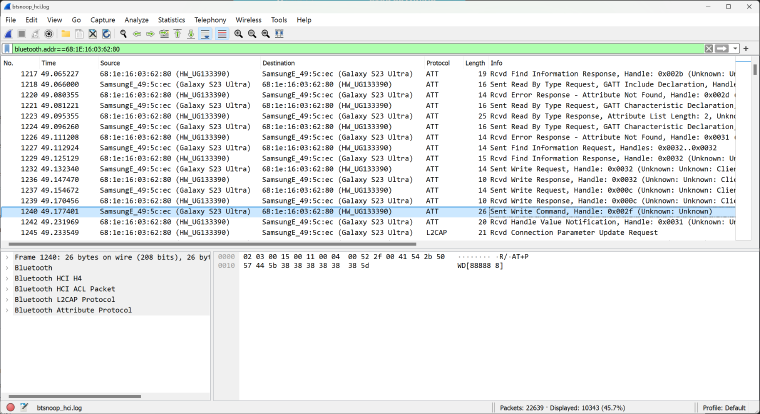Screen dimensions: 760x414
Task: Open display filter bookmarks
Action: pos(7,49)
